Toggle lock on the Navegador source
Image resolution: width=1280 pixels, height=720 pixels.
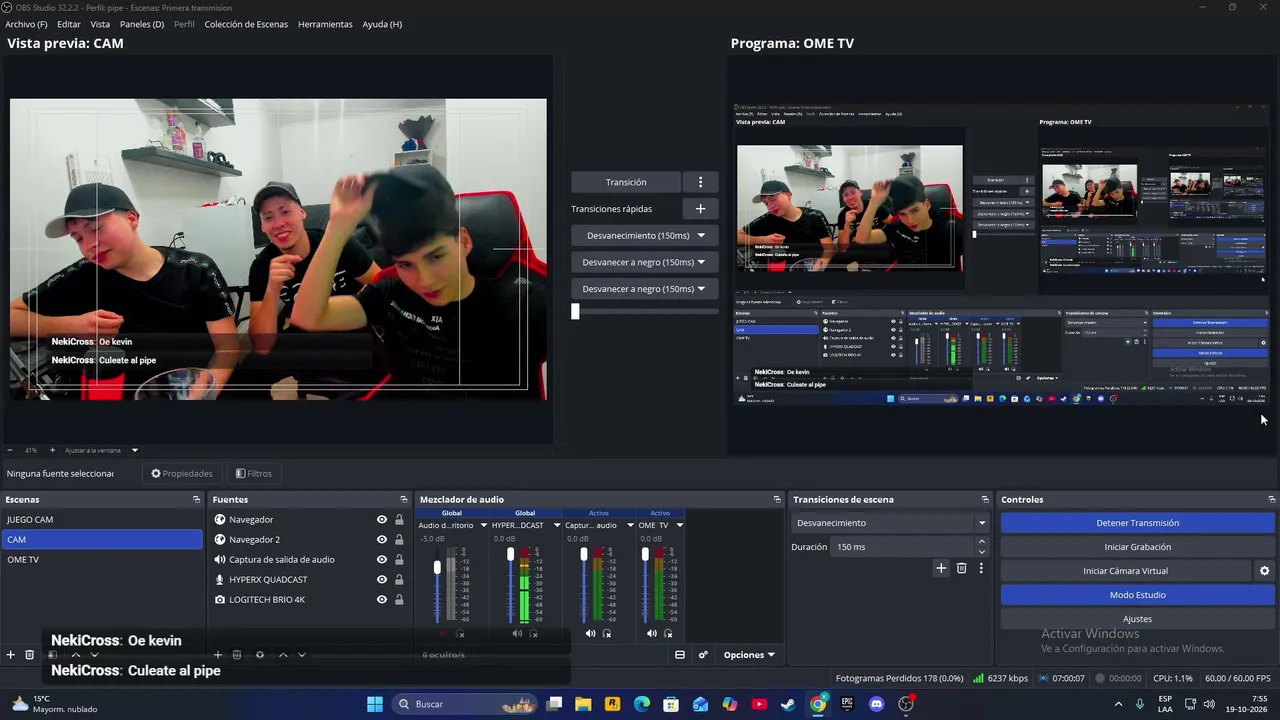[x=399, y=520]
